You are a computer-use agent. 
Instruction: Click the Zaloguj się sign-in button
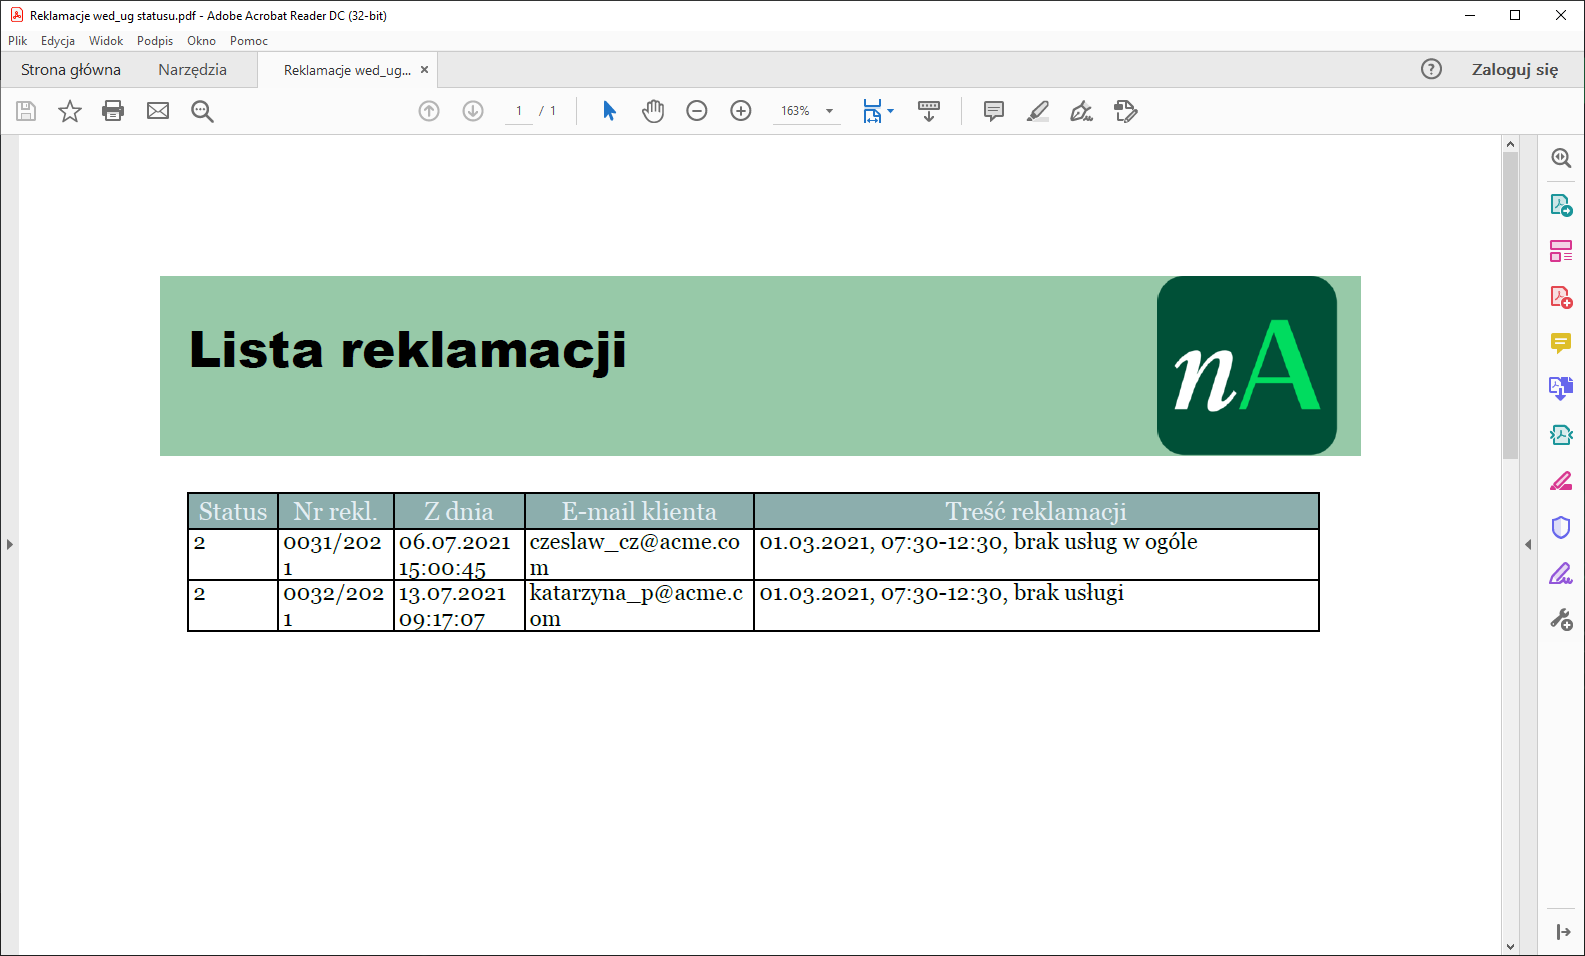point(1514,70)
